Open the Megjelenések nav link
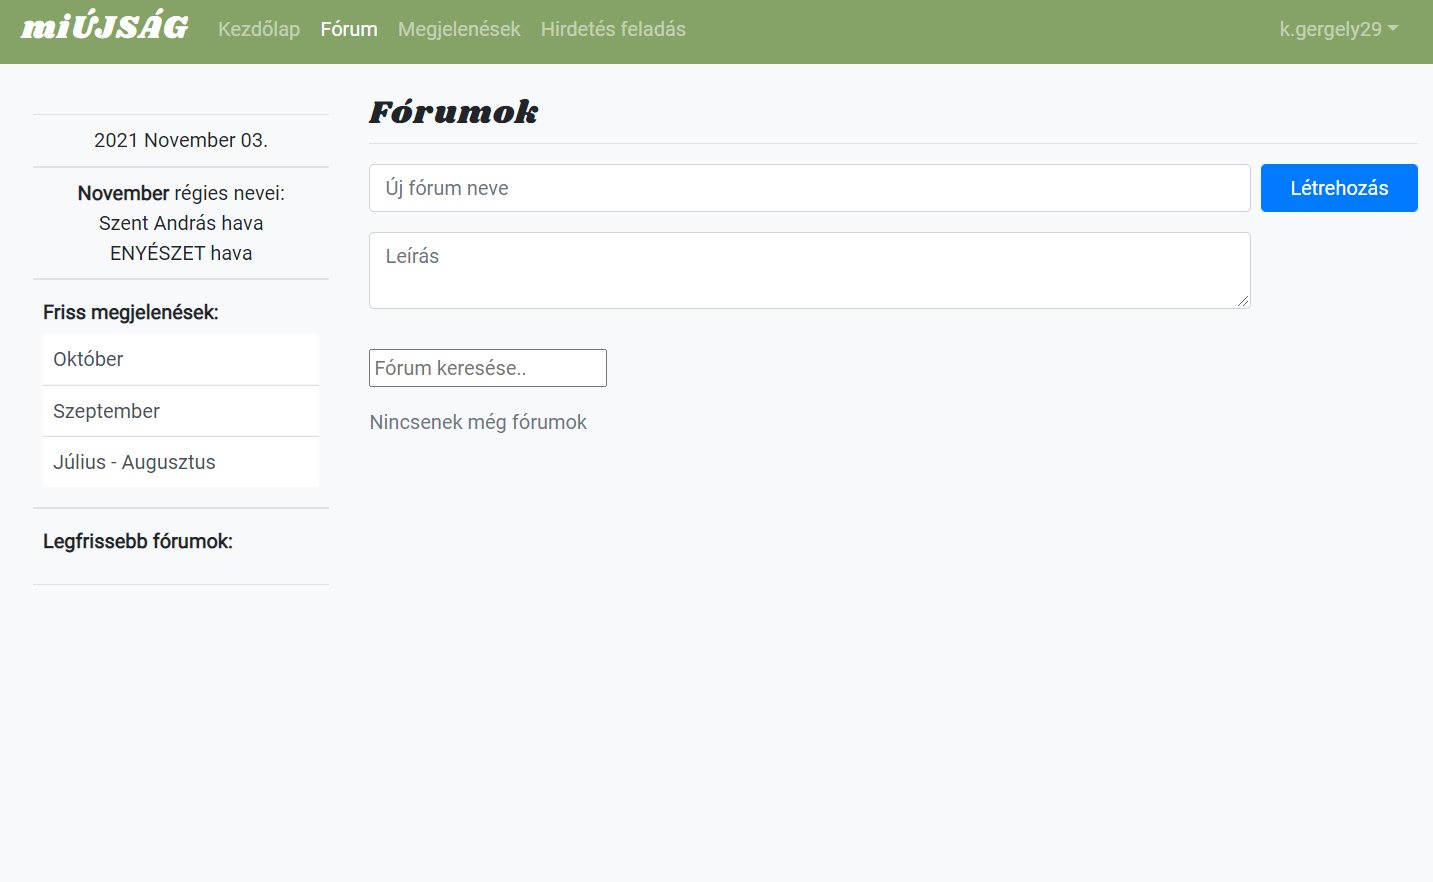This screenshot has height=882, width=1433. tap(459, 29)
